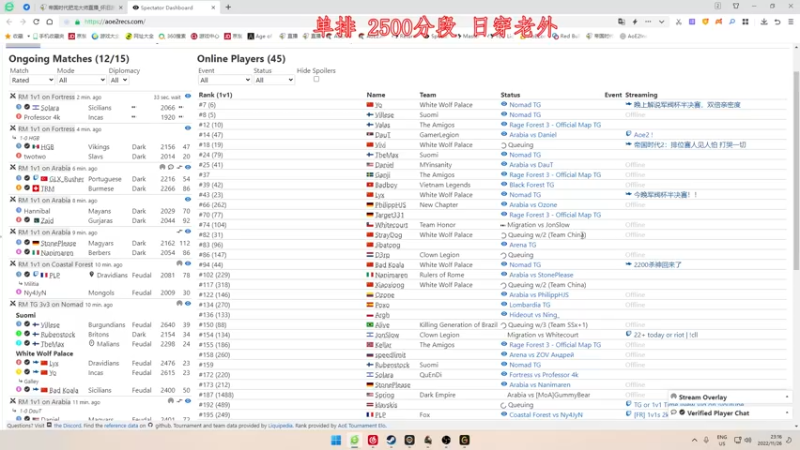Click spectate eye for GLX_Rusher vs TRM match

pos(188,167)
